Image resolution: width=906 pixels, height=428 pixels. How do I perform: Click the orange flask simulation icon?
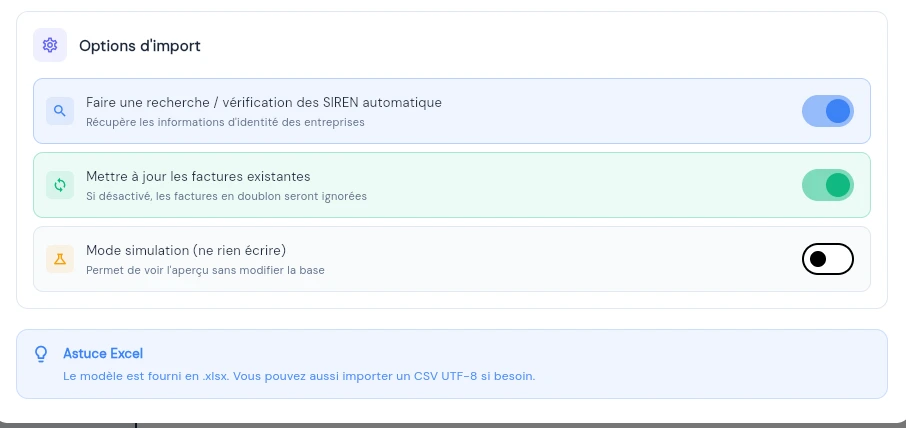60,259
